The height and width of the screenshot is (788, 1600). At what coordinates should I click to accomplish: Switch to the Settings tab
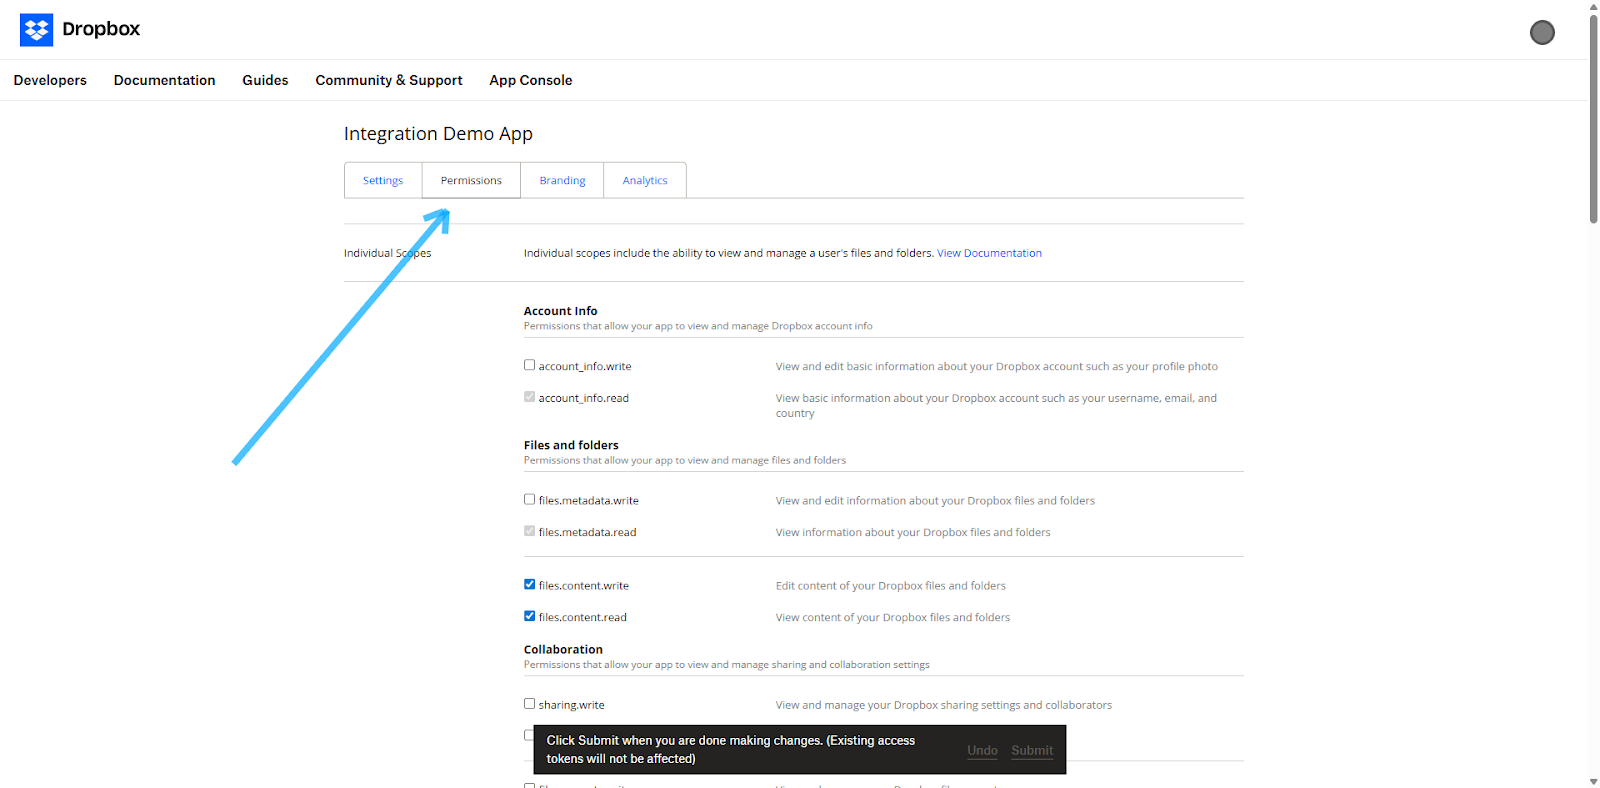click(383, 180)
